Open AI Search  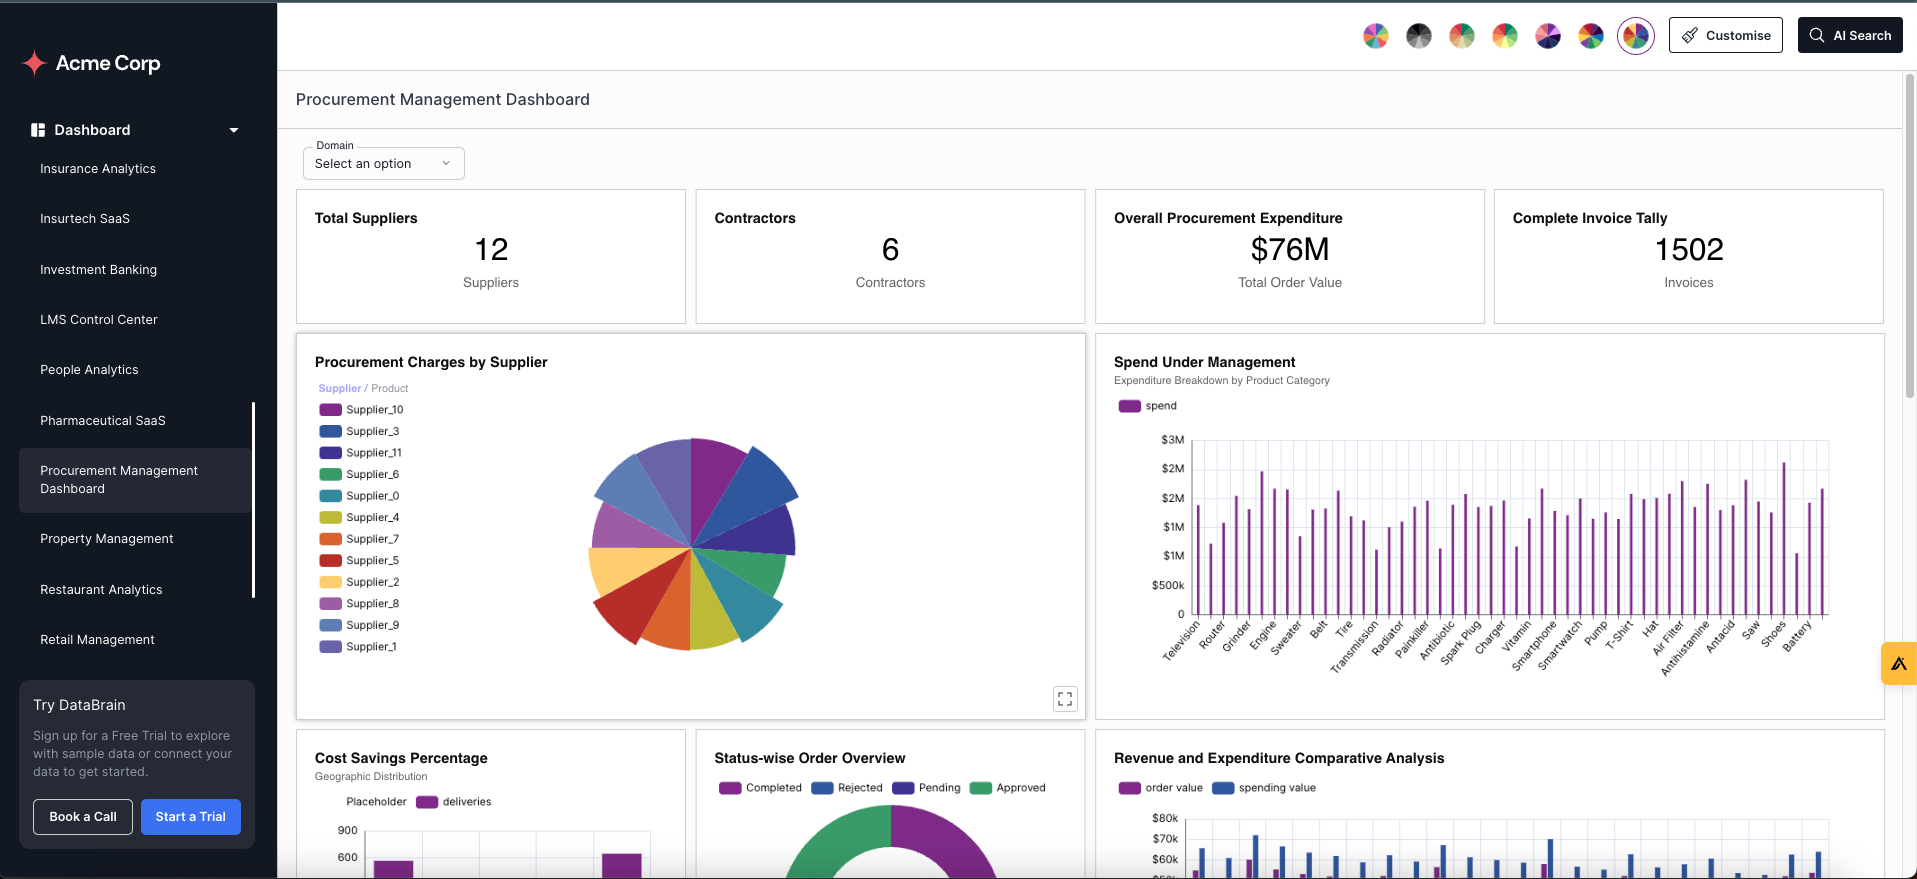coord(1850,35)
